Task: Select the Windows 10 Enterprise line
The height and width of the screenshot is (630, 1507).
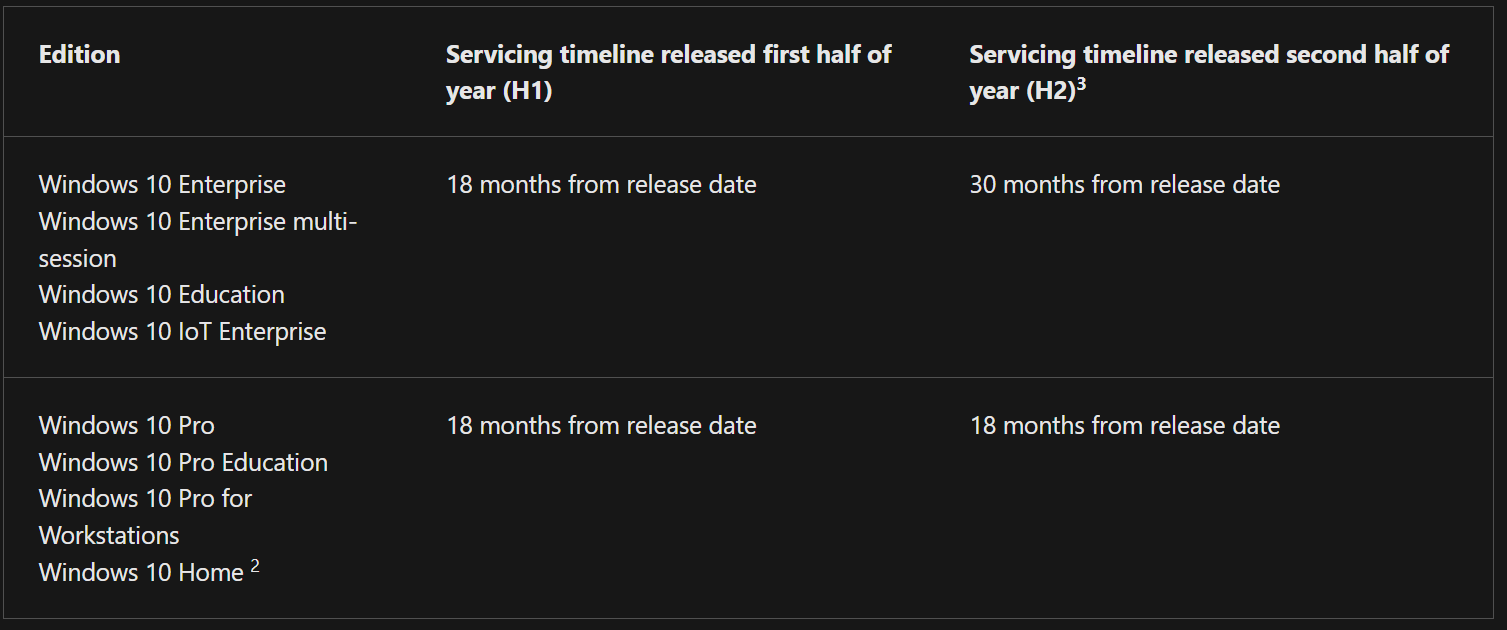Action: click(162, 185)
